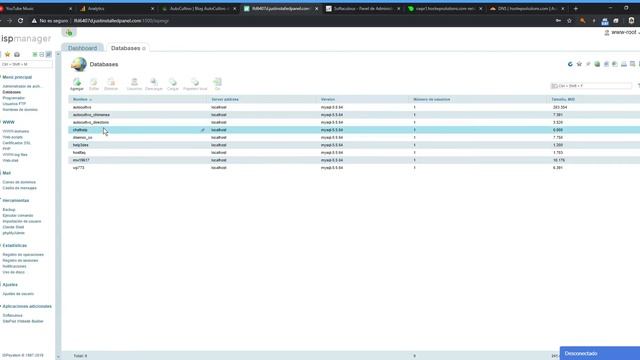Sort by the Server address column header
640x360 pixels.
click(x=225, y=99)
